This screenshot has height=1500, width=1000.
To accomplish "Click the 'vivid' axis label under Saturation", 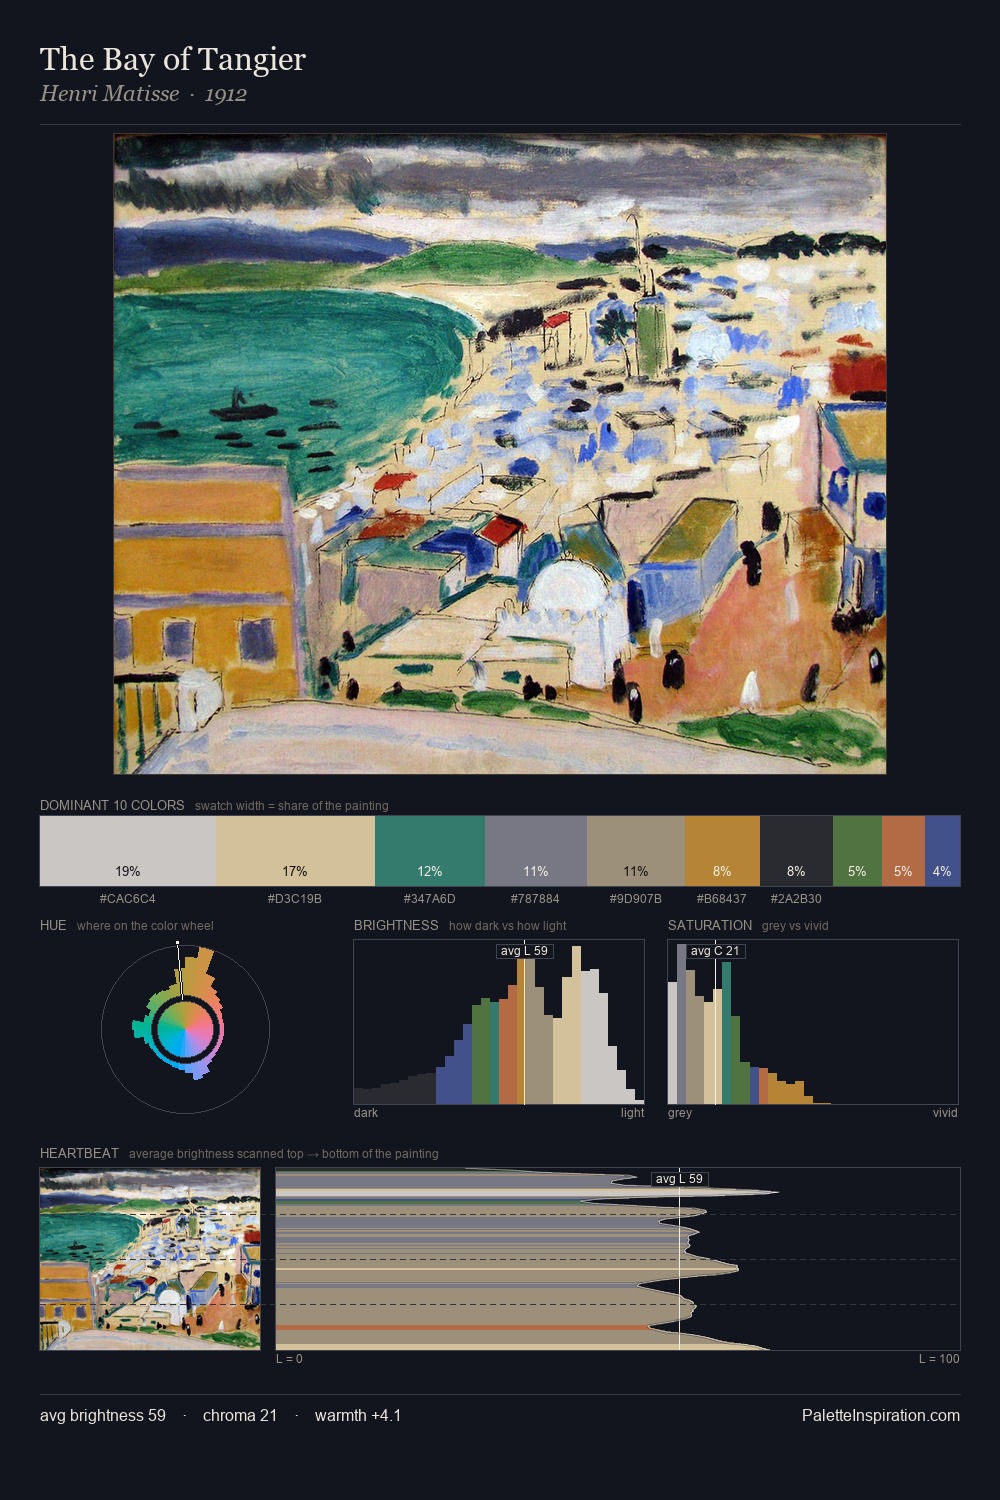I will (945, 1113).
